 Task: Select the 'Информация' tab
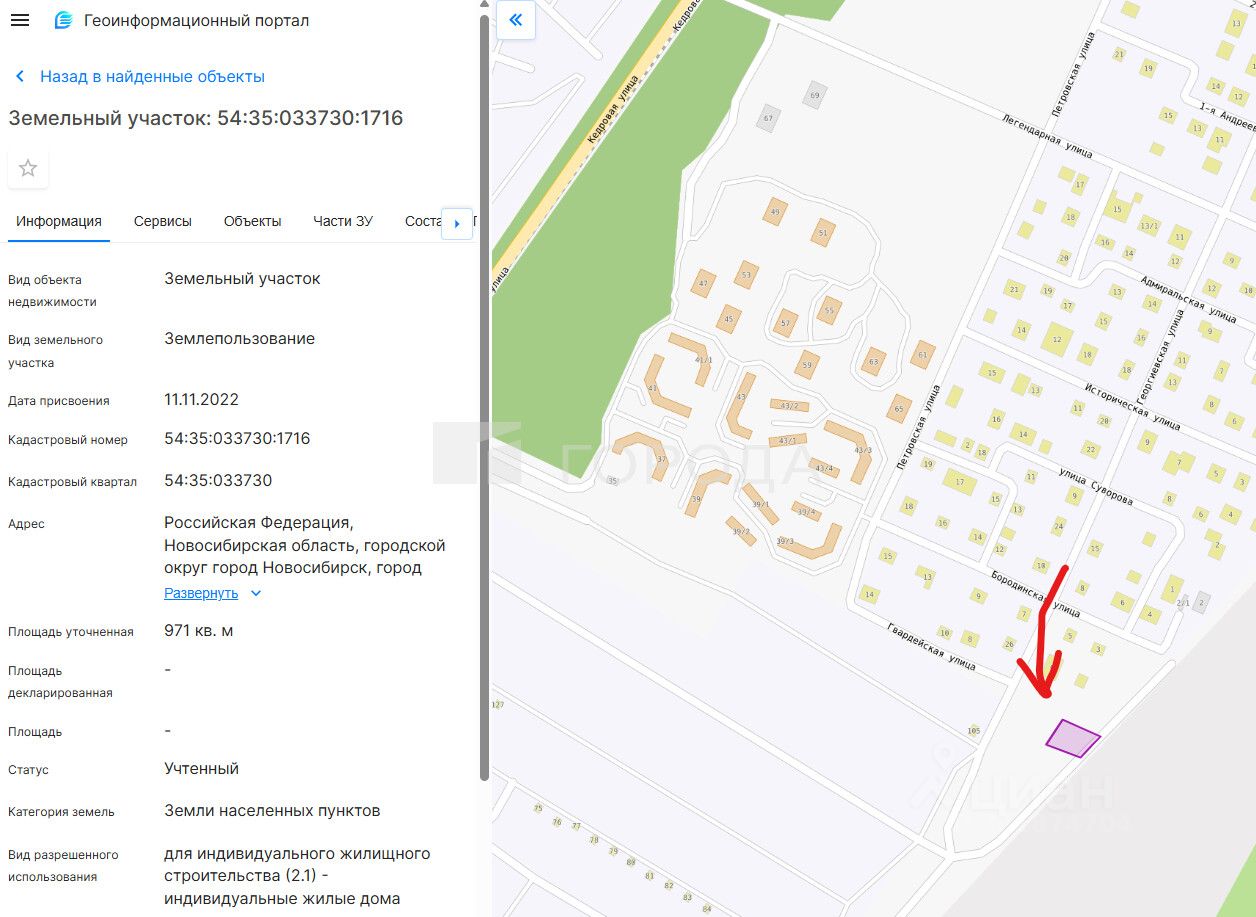point(58,221)
